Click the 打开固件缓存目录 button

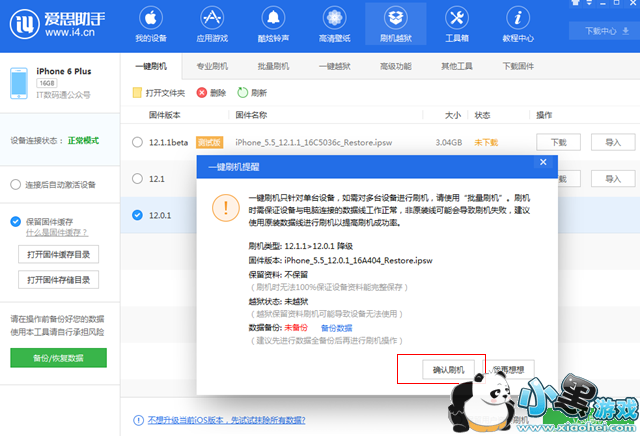58,254
